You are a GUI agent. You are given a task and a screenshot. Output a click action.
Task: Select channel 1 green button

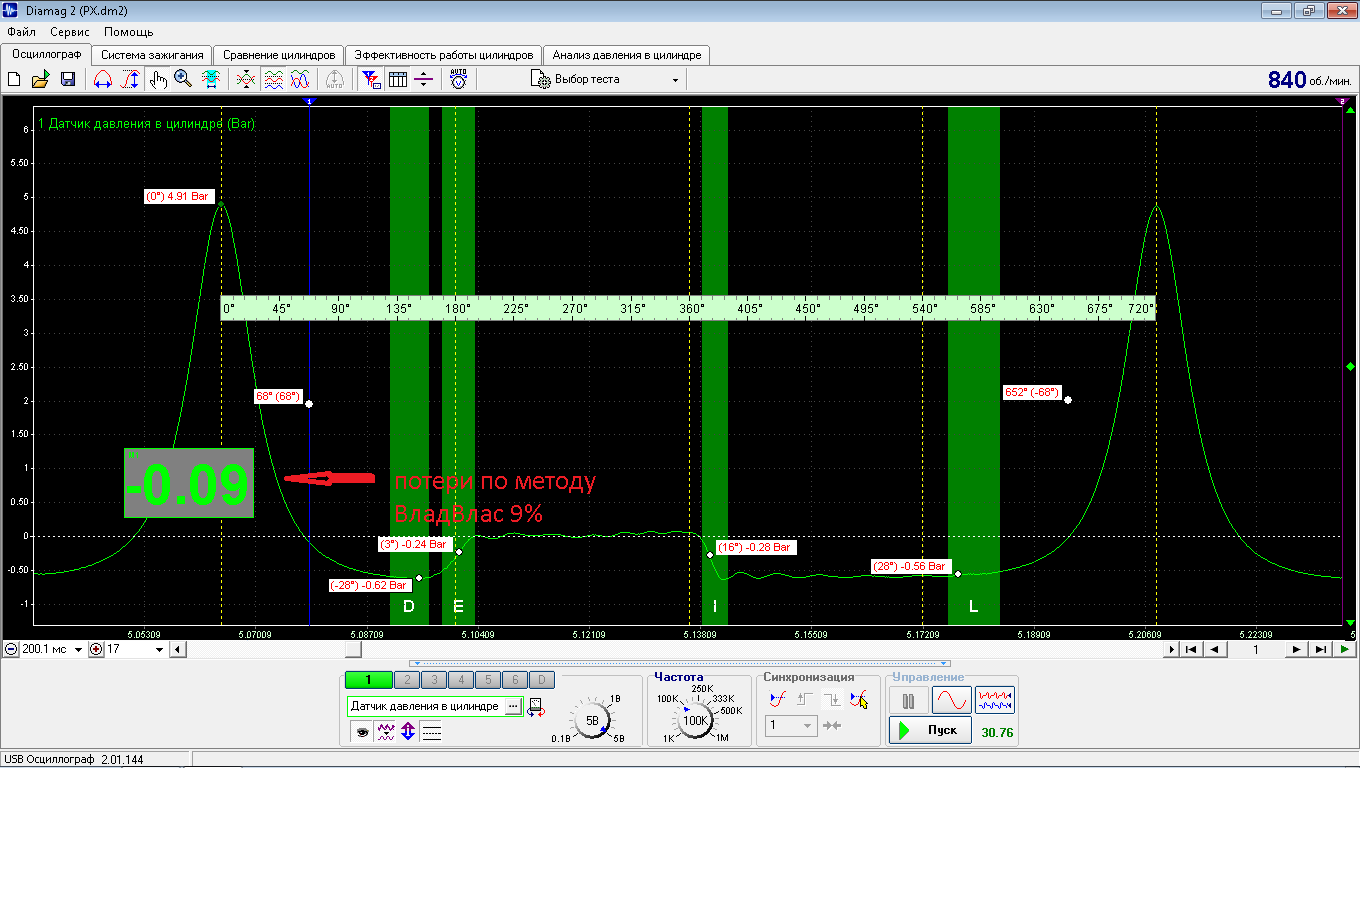368,680
